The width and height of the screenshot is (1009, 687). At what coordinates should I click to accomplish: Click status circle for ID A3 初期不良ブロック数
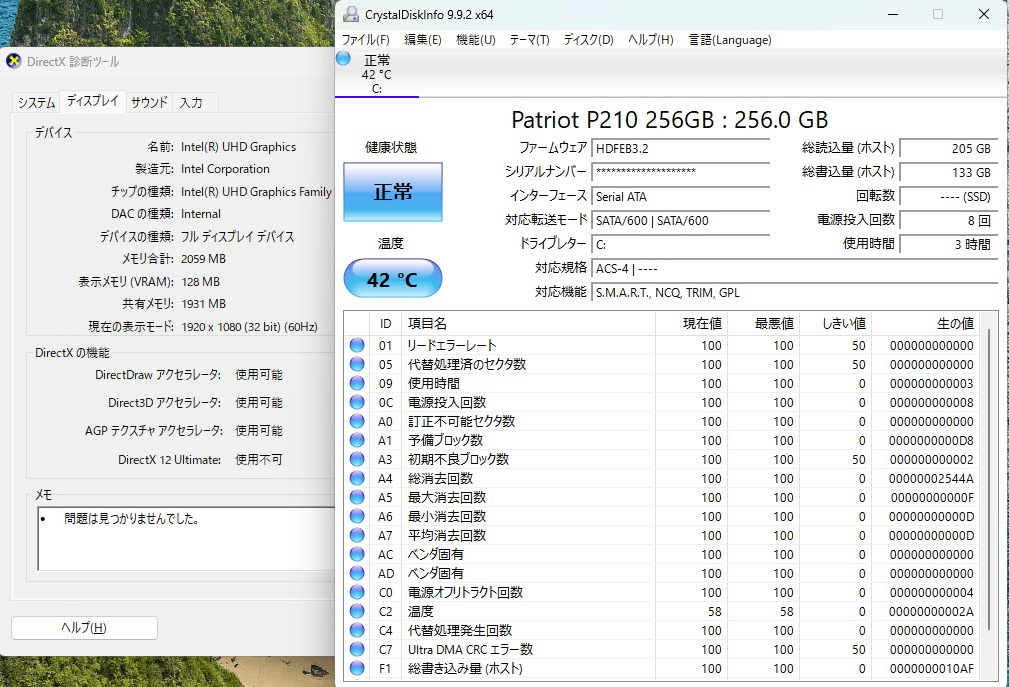click(357, 459)
